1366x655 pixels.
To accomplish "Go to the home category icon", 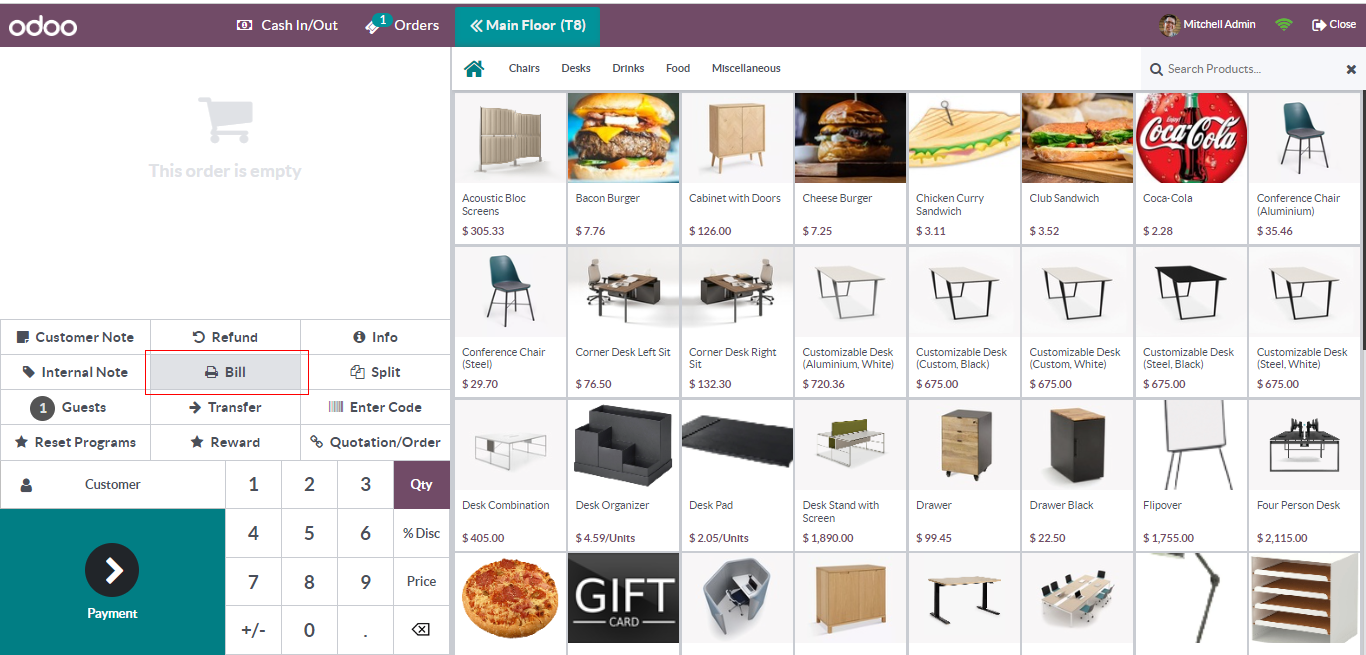I will tap(474, 68).
